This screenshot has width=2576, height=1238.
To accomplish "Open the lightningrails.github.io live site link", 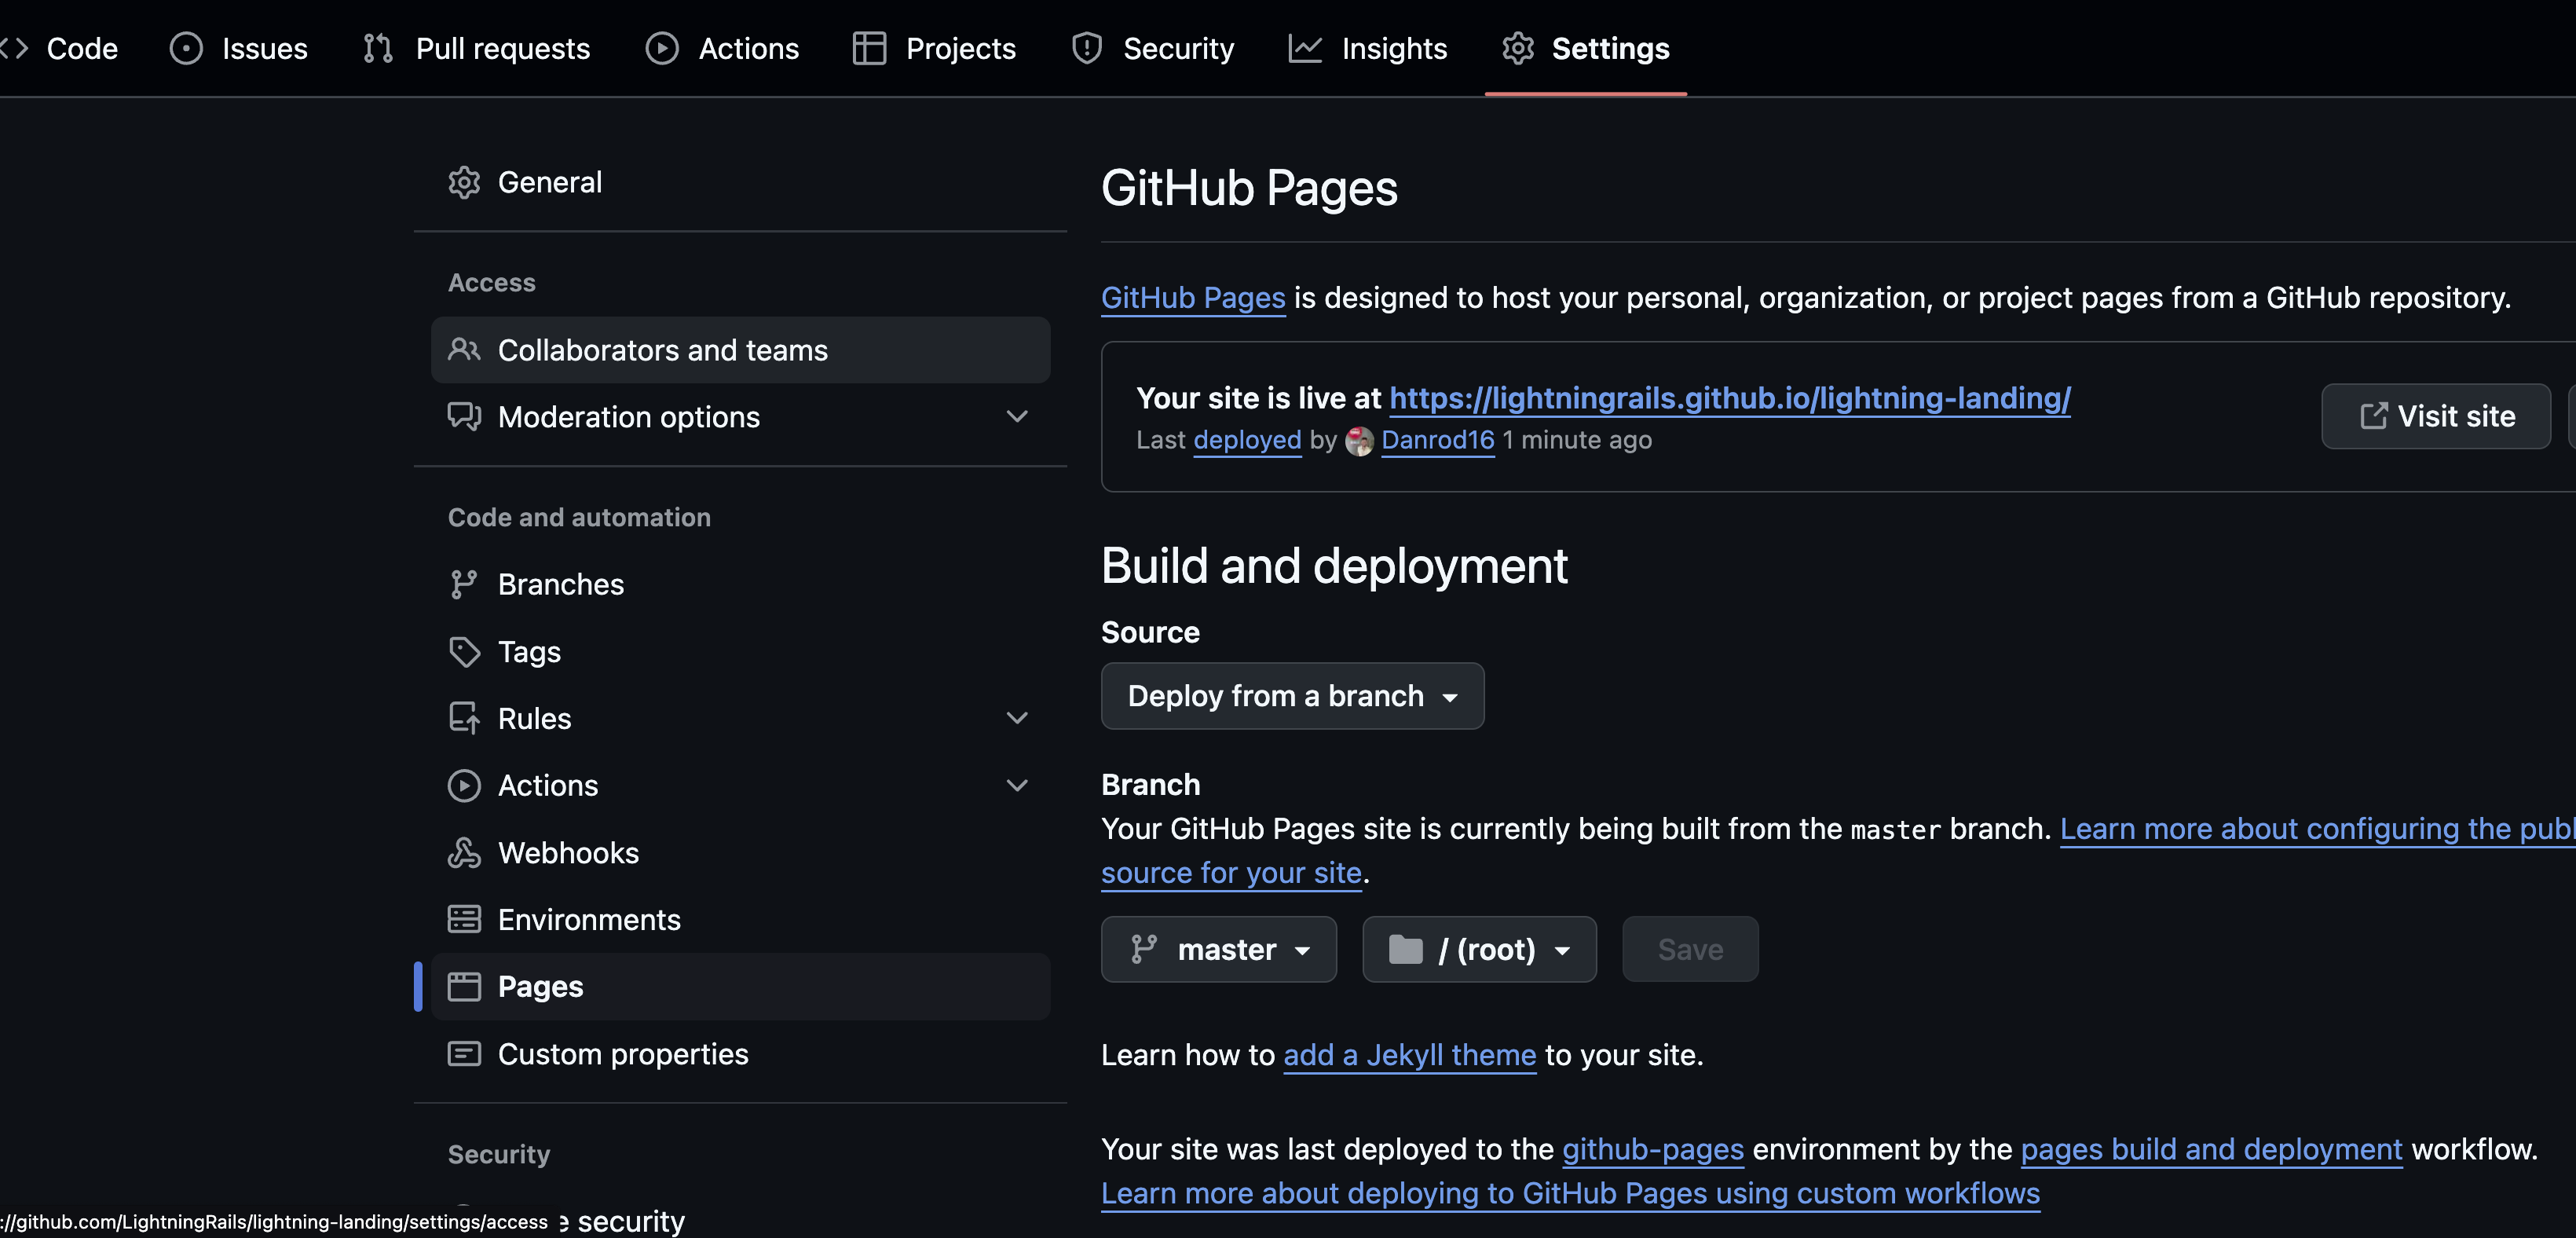I will pos(1729,398).
